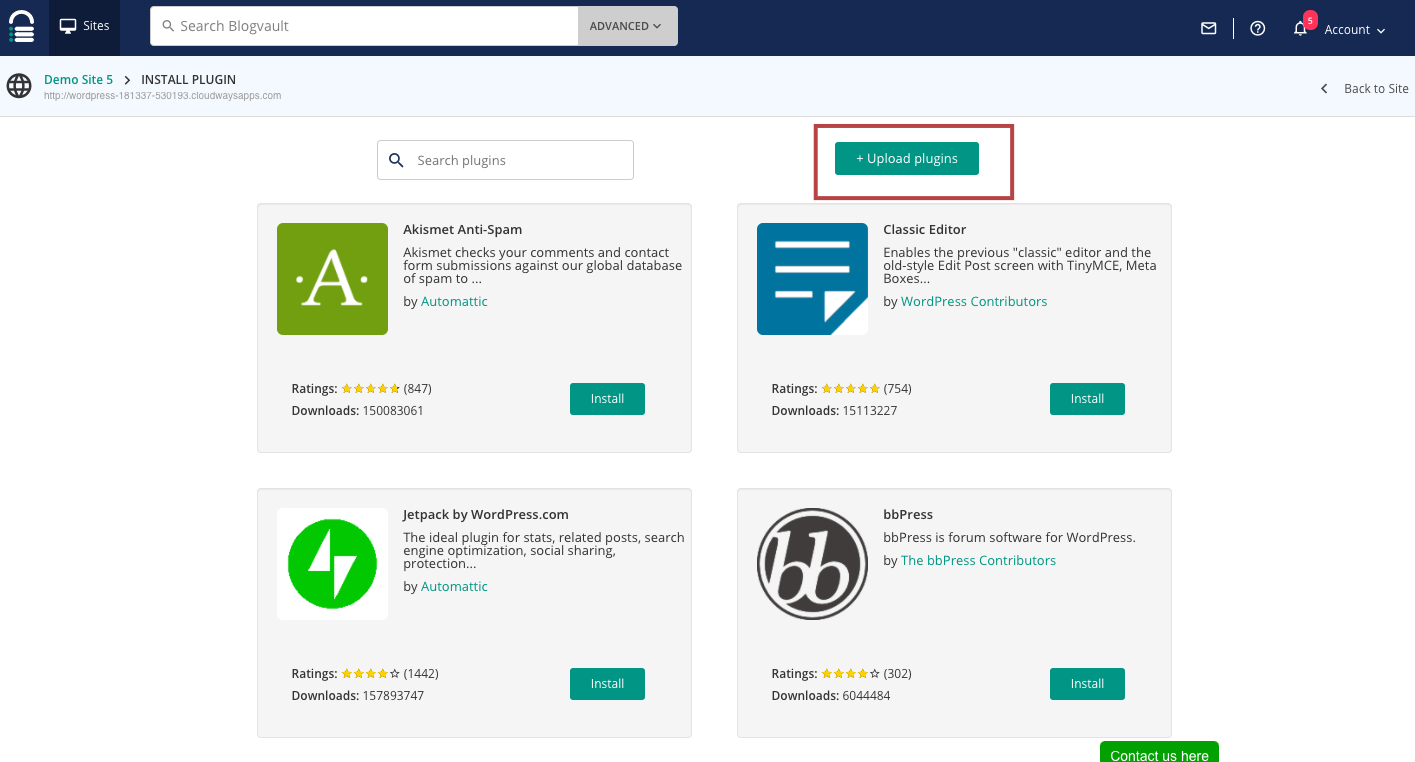1415x762 pixels.
Task: Click the Classic Editor title
Action: [x=925, y=229]
